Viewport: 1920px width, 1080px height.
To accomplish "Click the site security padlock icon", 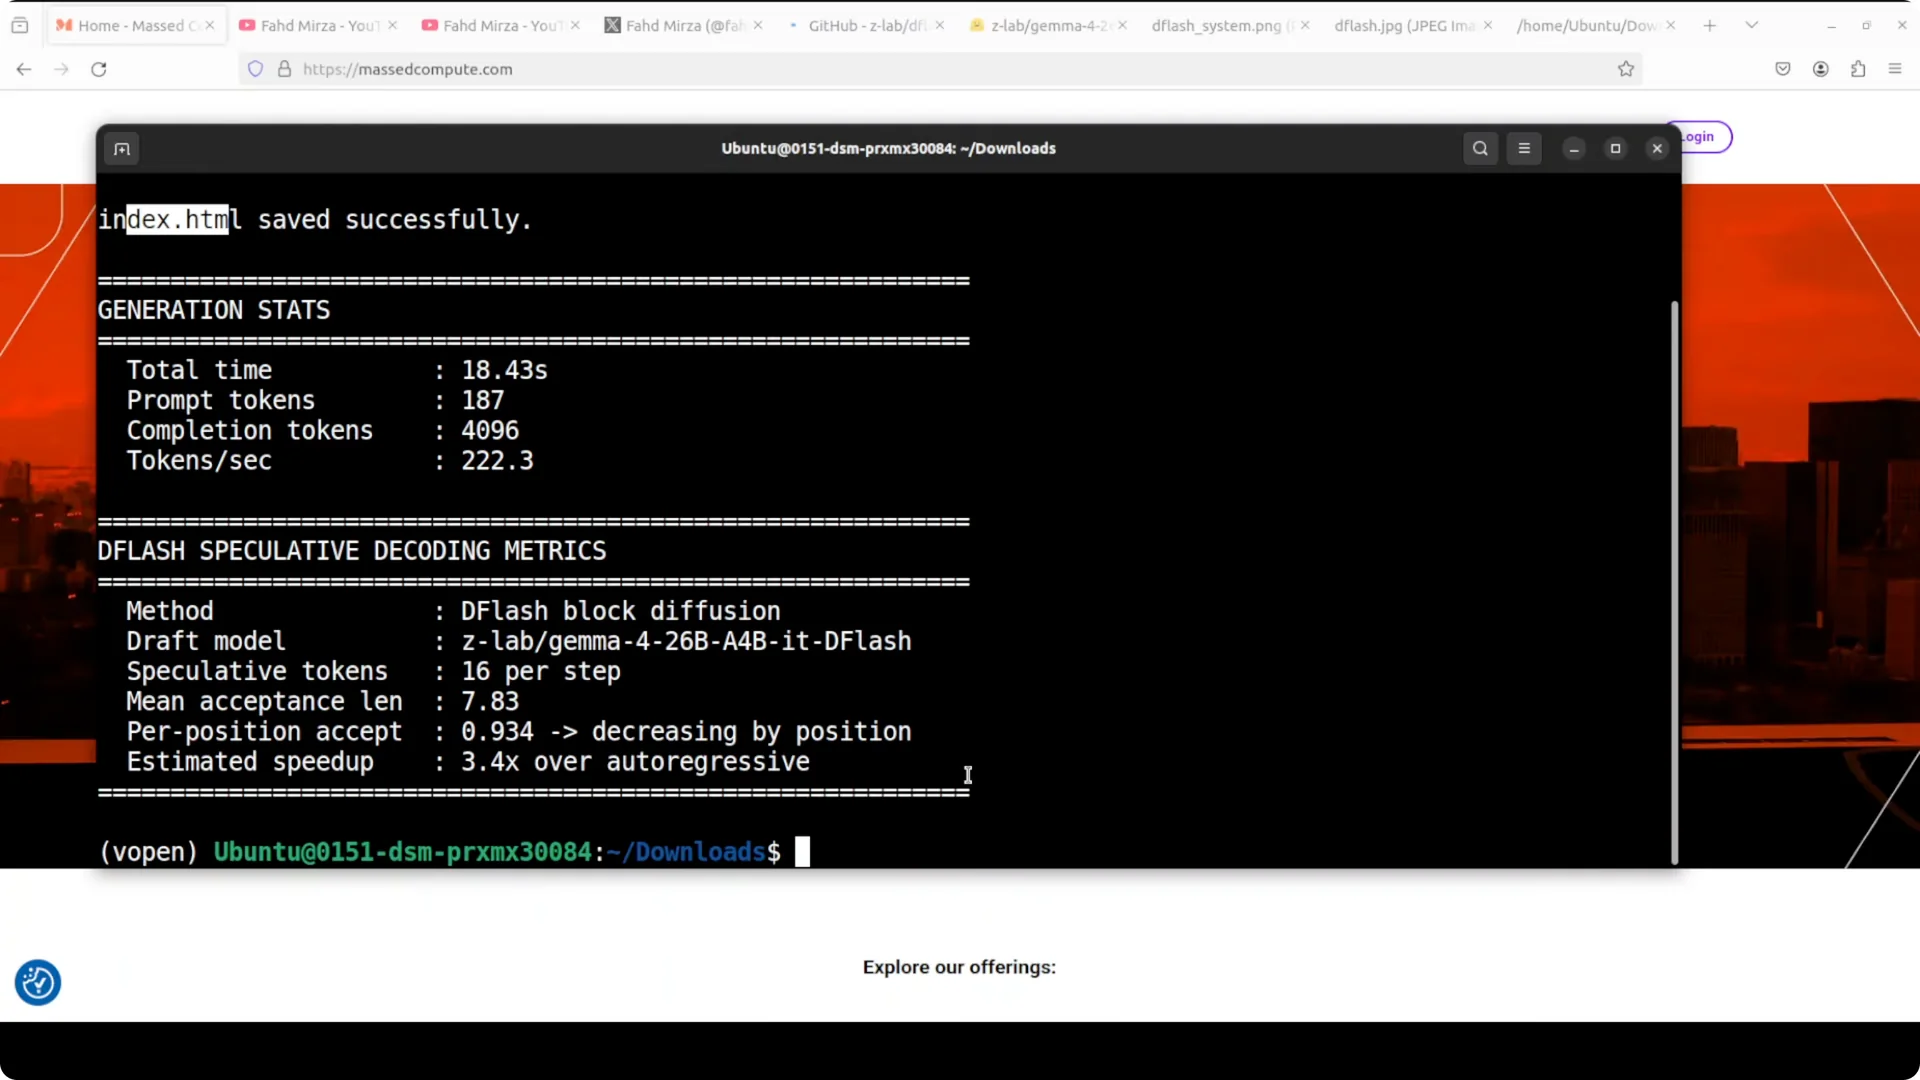I will (x=285, y=69).
